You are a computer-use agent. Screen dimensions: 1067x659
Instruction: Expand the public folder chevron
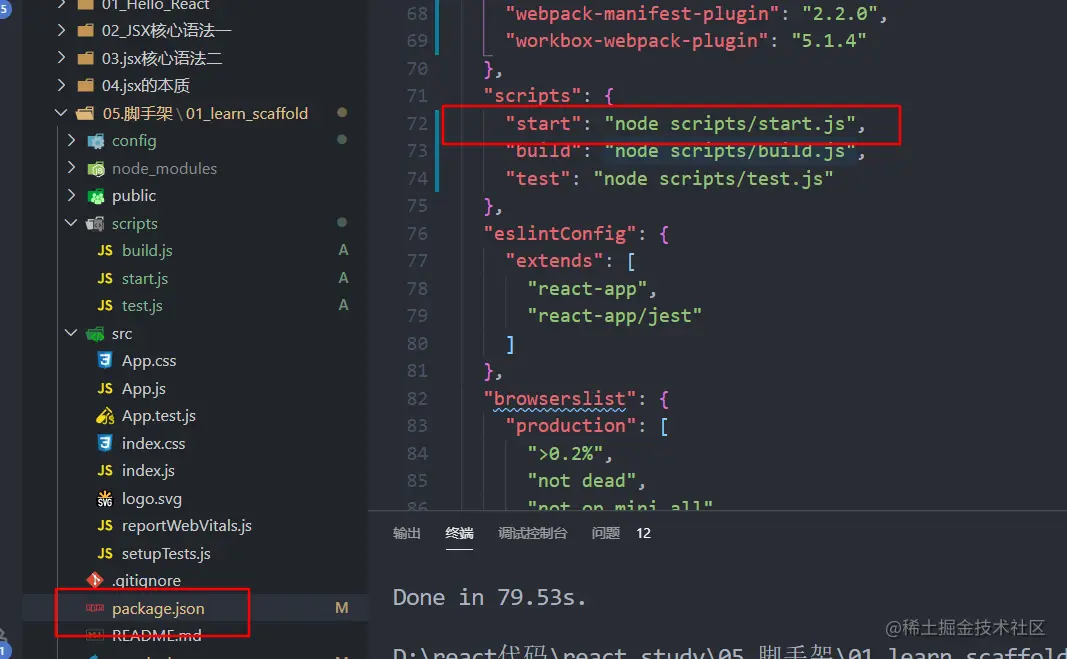71,195
